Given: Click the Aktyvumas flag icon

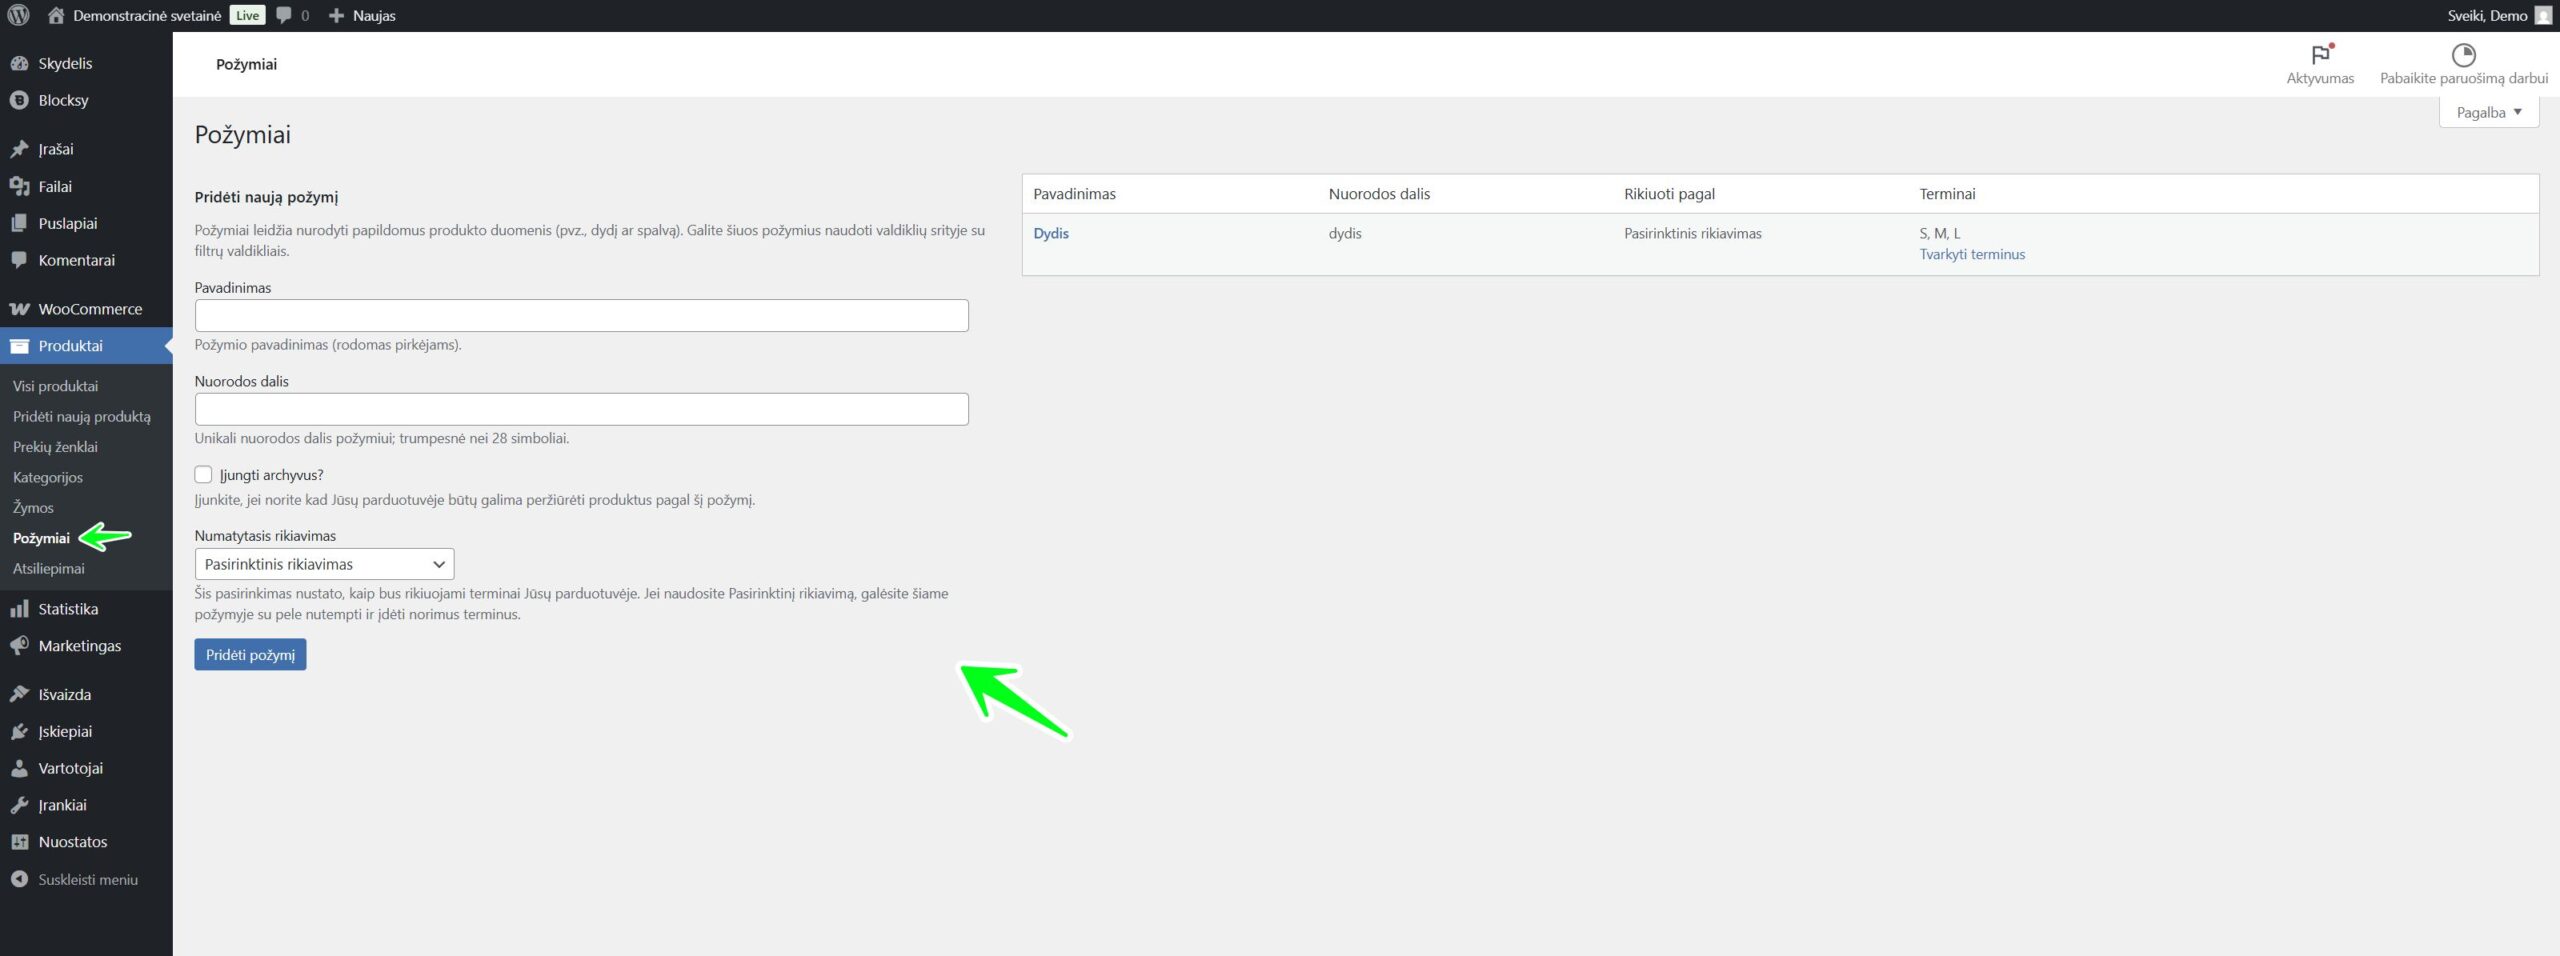Looking at the screenshot, I should [2319, 55].
